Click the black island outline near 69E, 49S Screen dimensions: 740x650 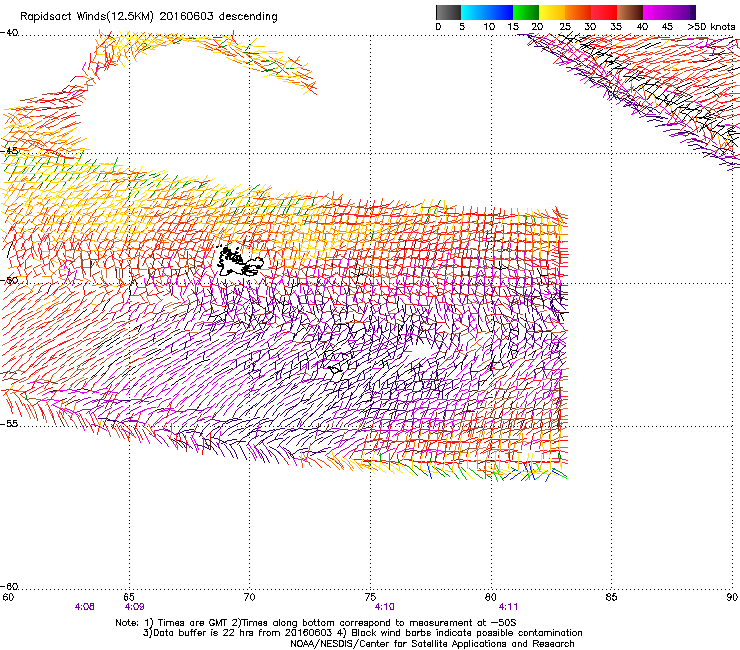pyautogui.click(x=239, y=261)
